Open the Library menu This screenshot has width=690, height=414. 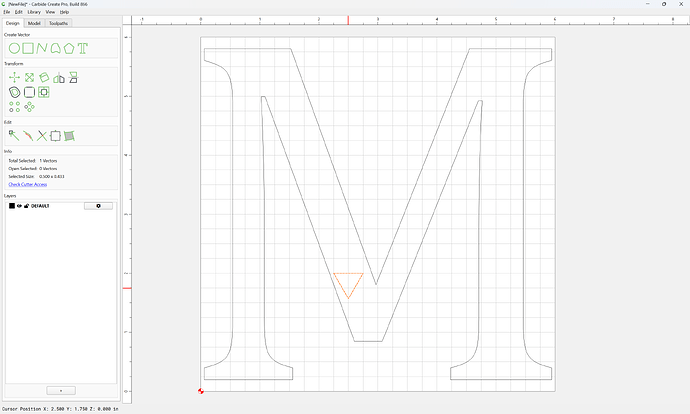[34, 12]
